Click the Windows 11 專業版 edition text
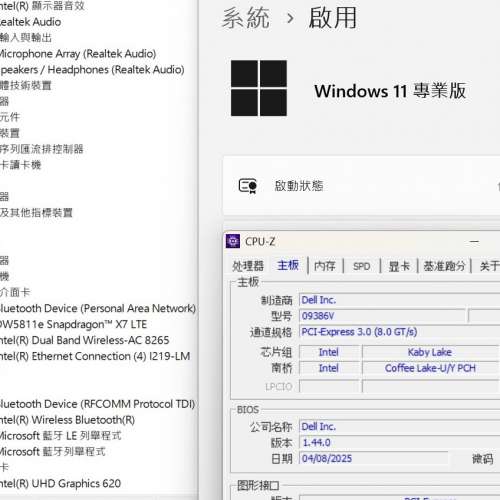The image size is (500, 500). pos(390,91)
